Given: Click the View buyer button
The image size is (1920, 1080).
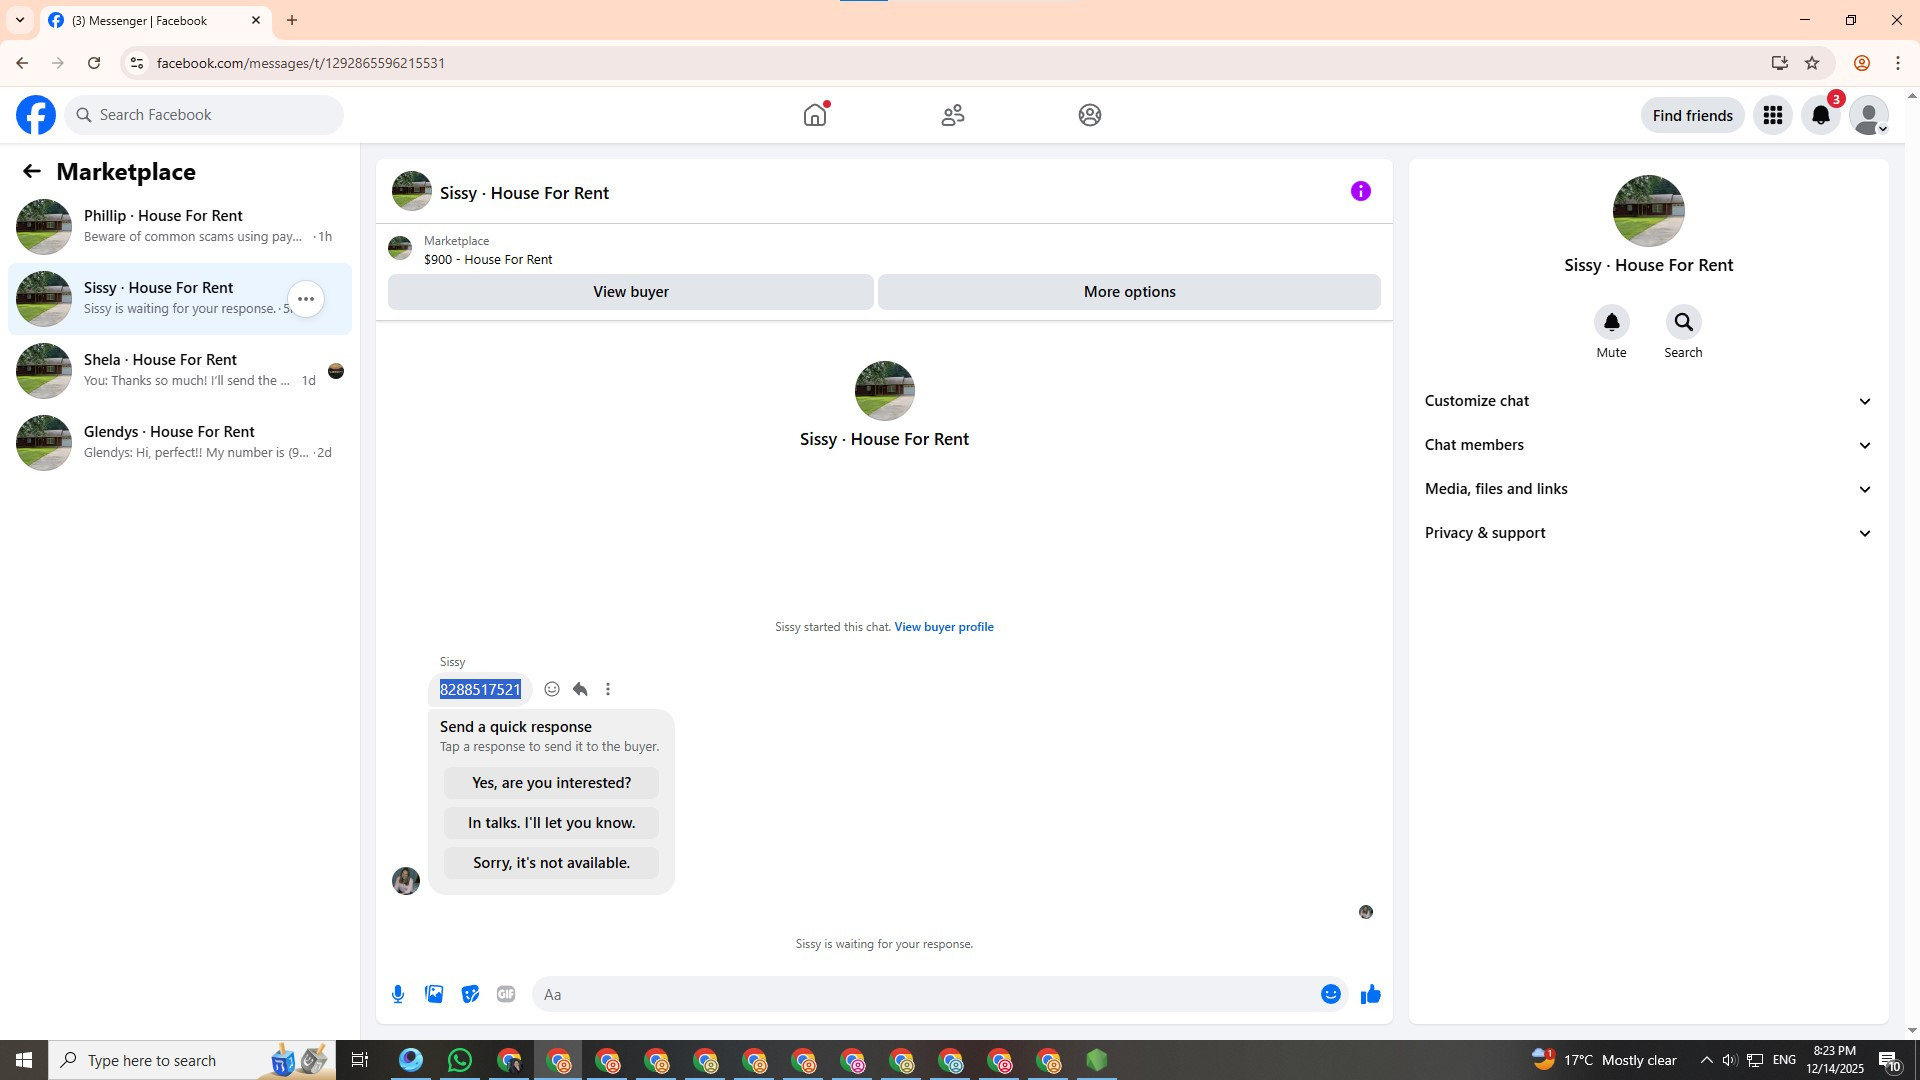Looking at the screenshot, I should 630,292.
